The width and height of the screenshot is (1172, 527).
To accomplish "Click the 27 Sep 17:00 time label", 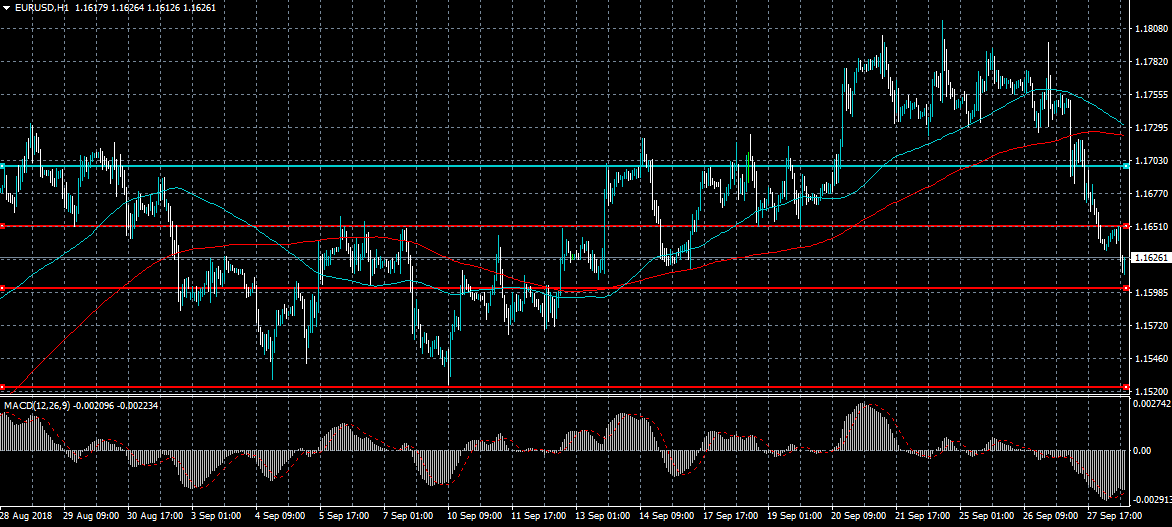I will [1114, 516].
